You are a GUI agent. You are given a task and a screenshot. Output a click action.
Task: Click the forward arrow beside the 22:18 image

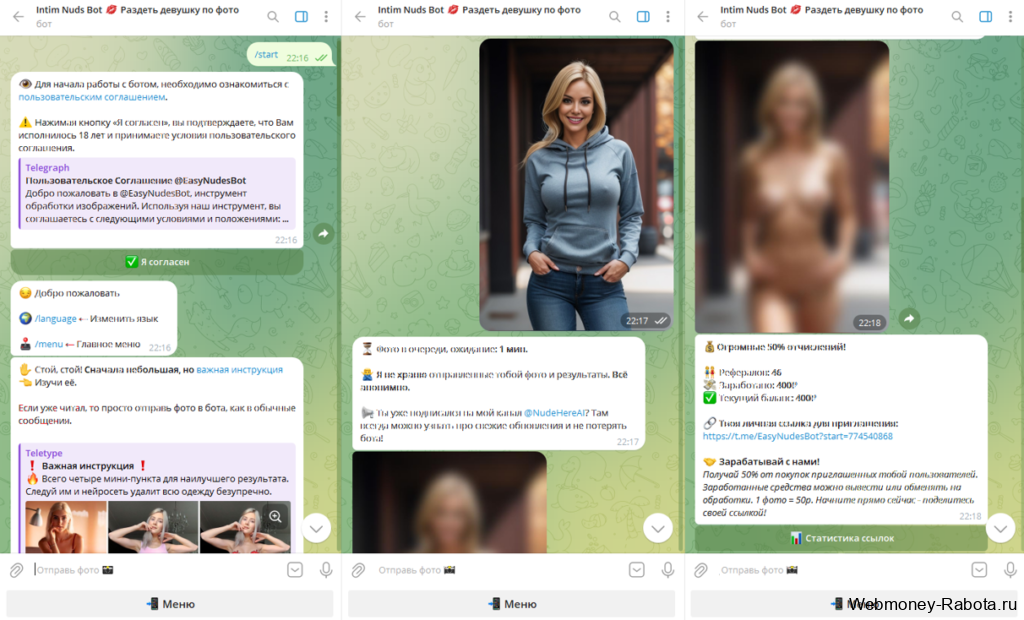pyautogui.click(x=909, y=318)
